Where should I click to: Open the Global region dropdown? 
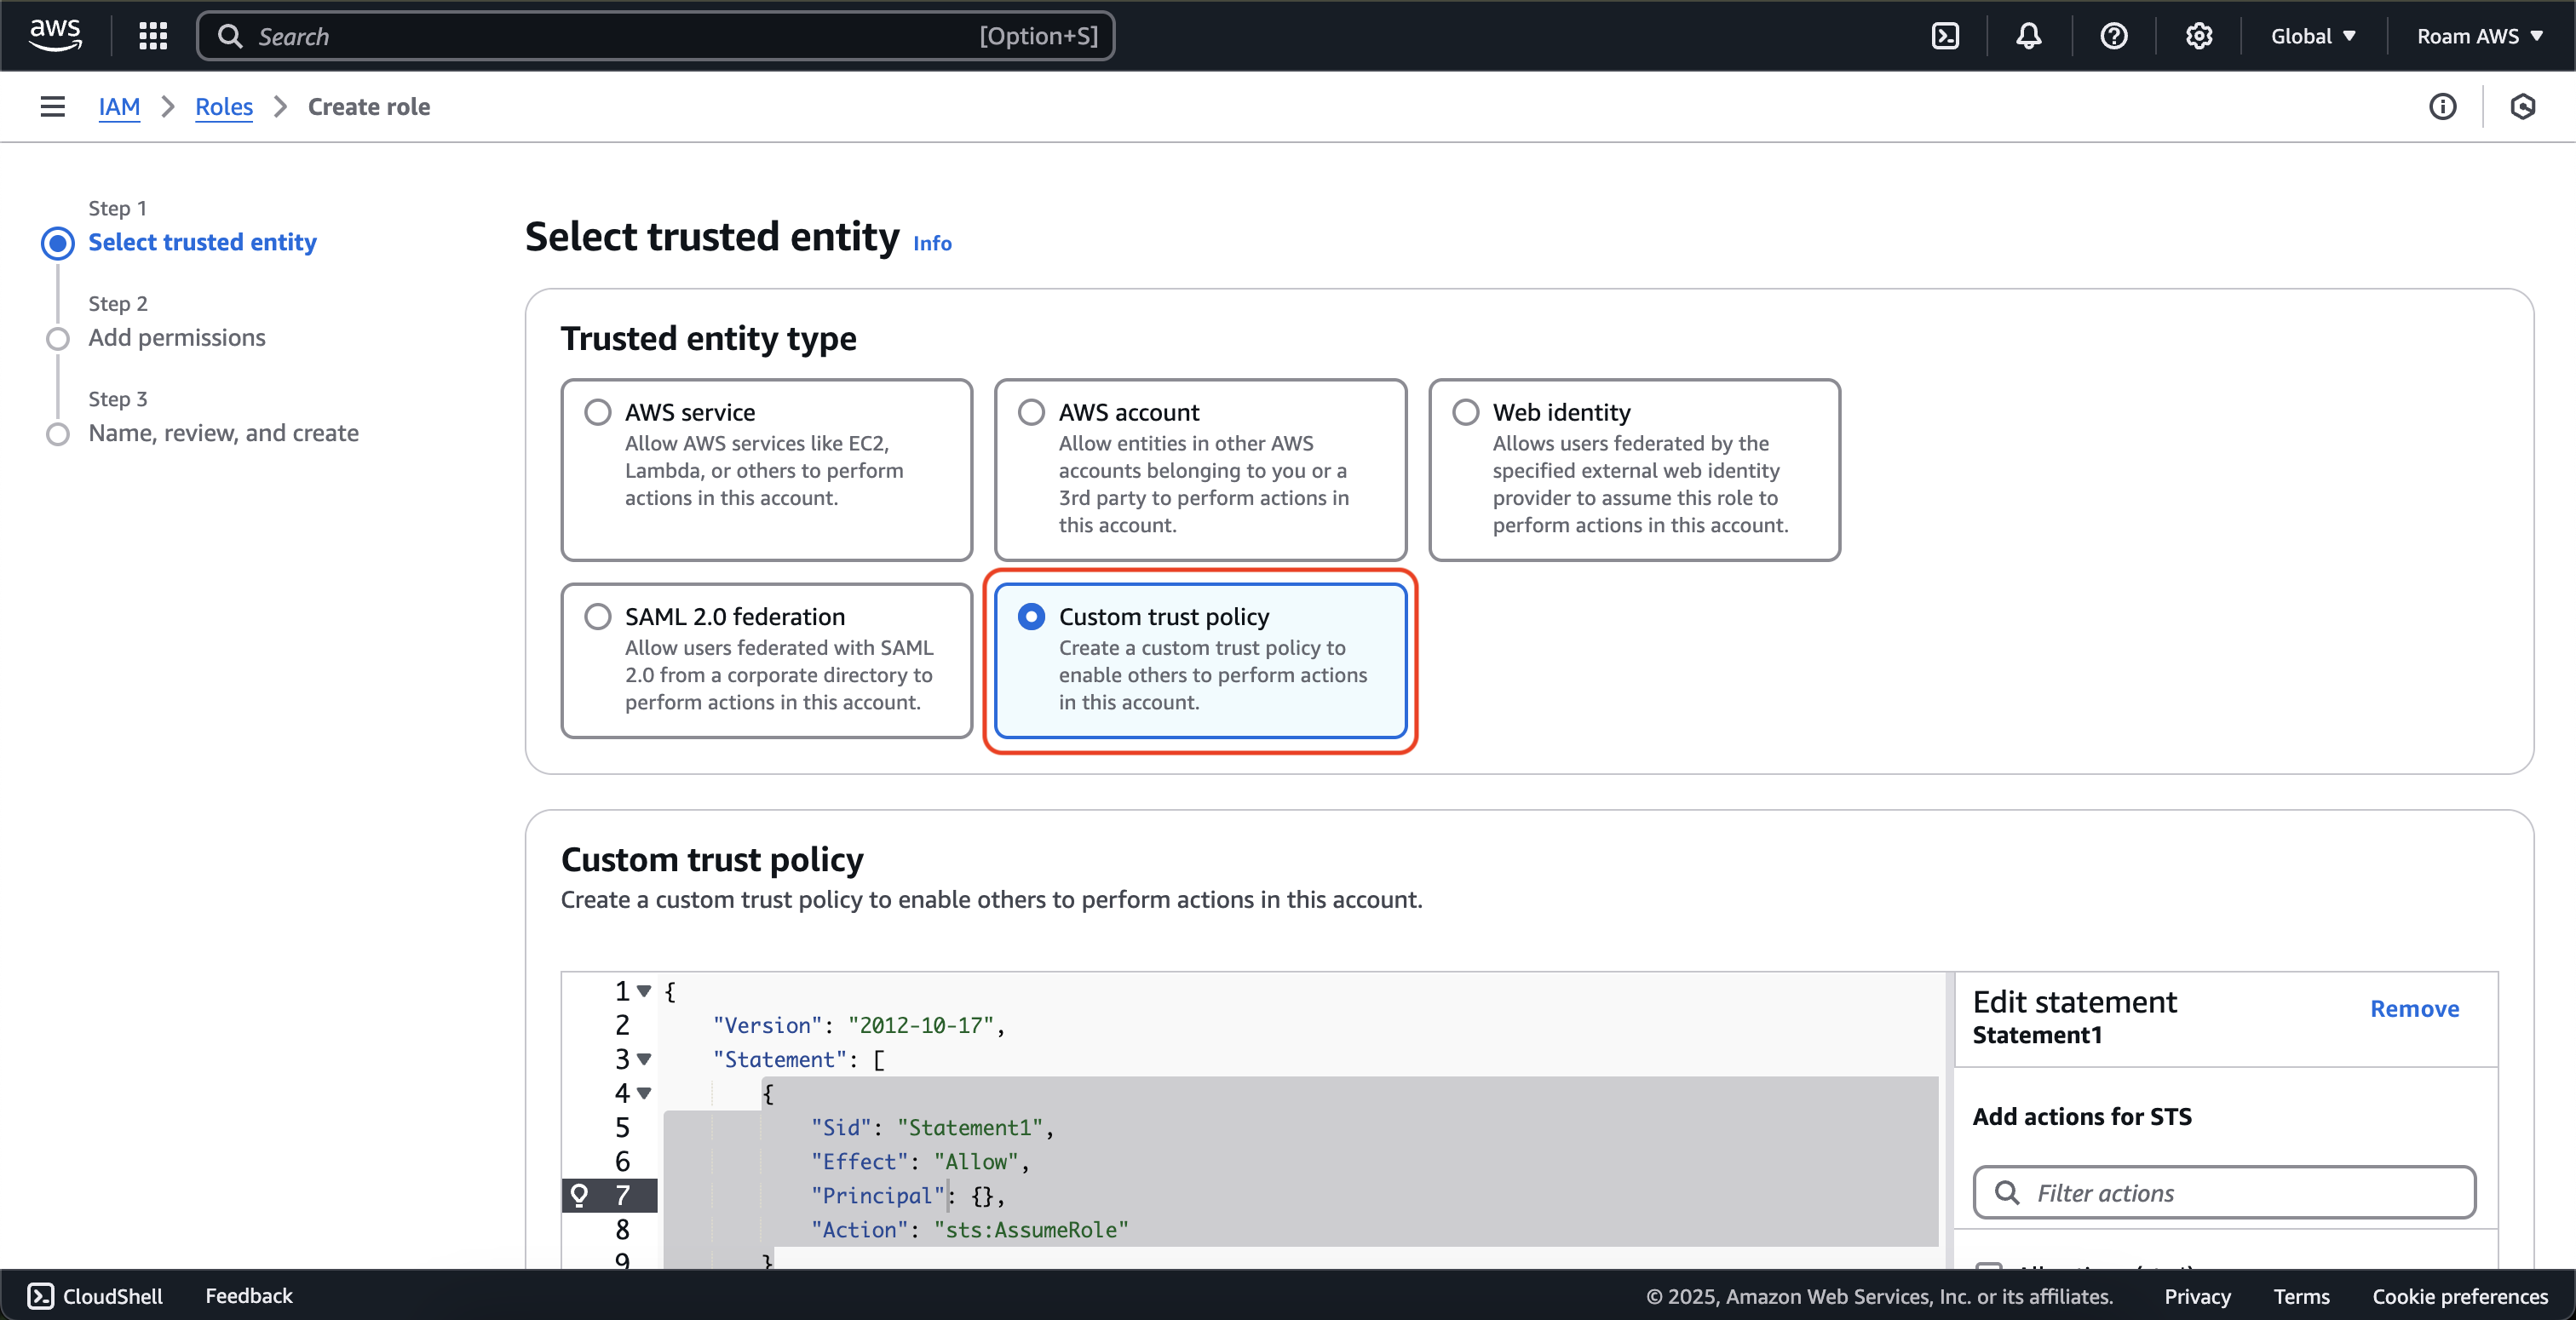pos(2312,36)
